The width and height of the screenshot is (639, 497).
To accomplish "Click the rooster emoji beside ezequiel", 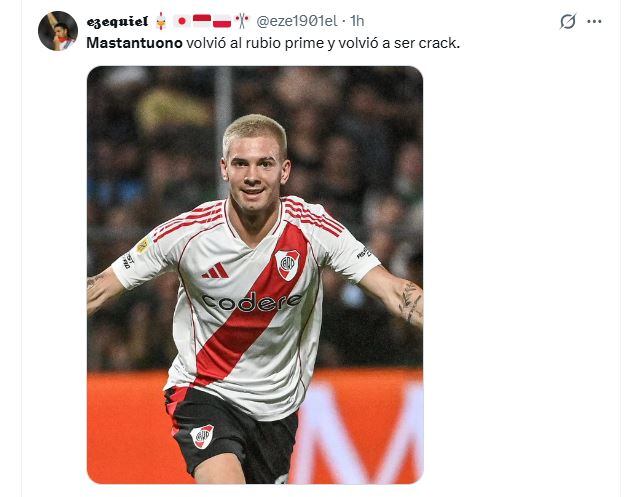I will click(x=161, y=21).
